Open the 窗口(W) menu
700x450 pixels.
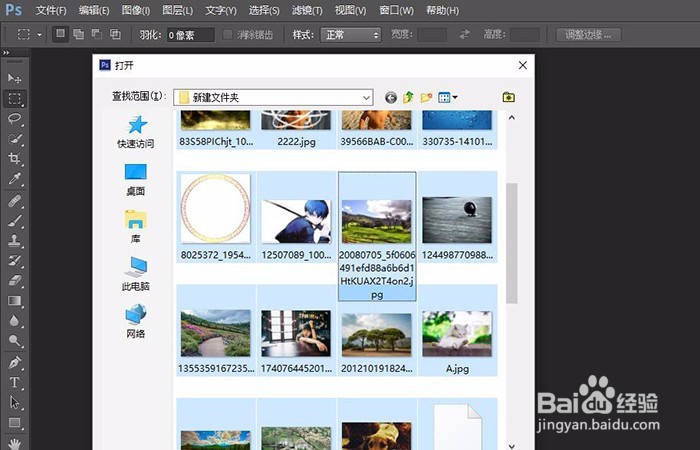(396, 10)
